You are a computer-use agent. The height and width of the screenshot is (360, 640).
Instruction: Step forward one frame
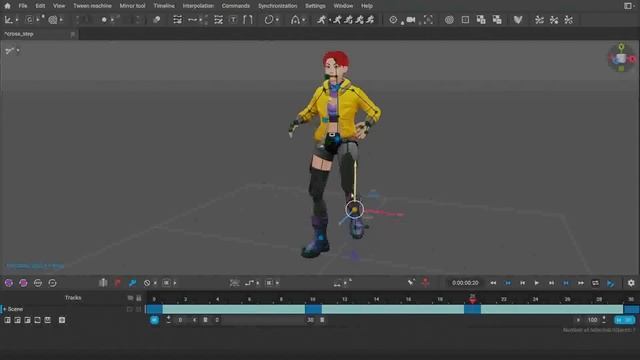coord(551,283)
